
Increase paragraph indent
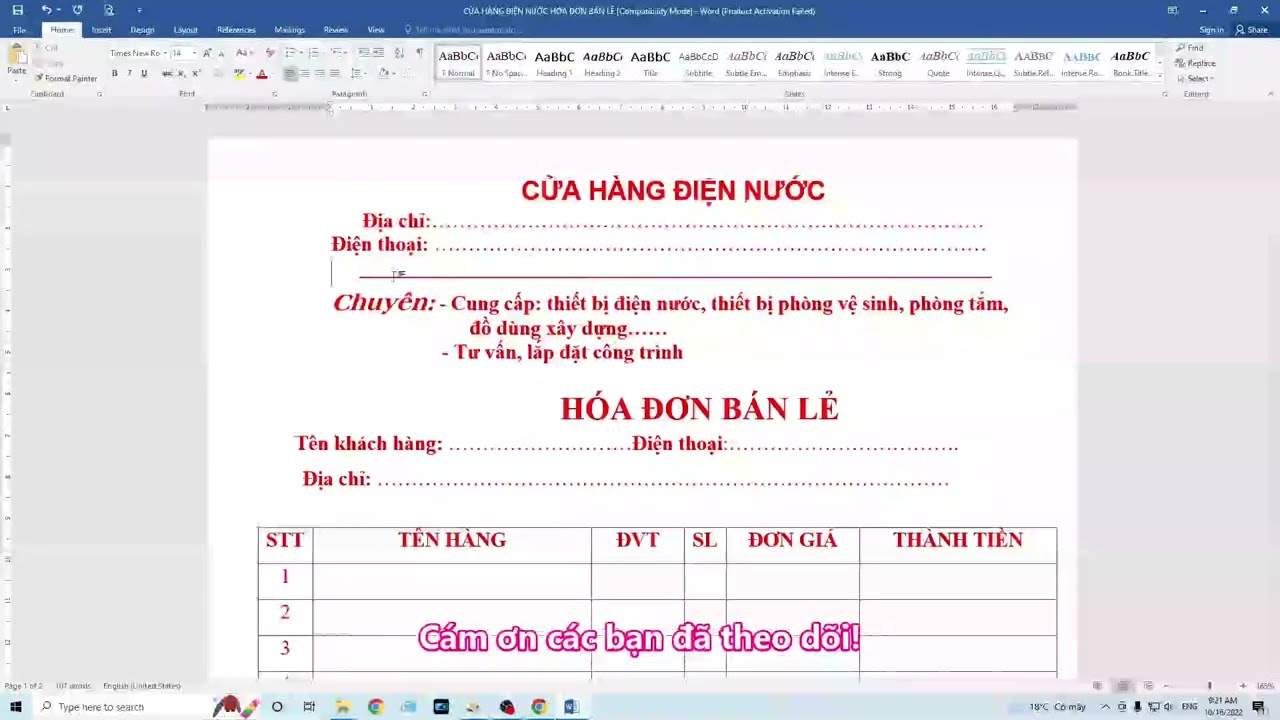[x=379, y=53]
